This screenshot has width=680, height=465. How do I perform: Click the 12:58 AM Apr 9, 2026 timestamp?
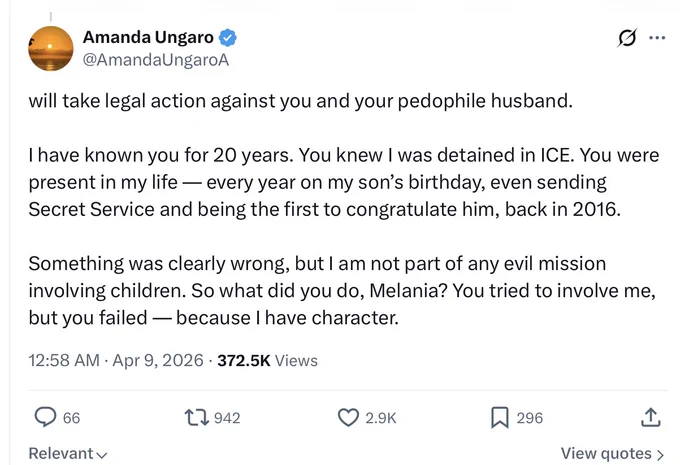pos(116,360)
